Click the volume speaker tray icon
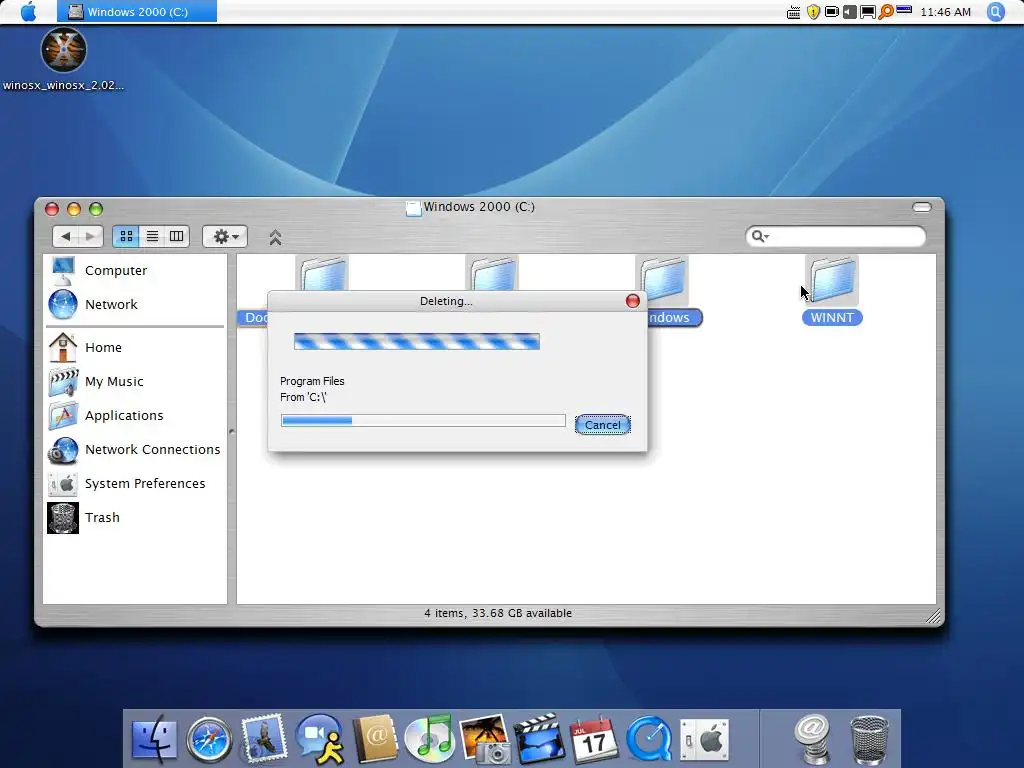The image size is (1024, 768). click(850, 12)
